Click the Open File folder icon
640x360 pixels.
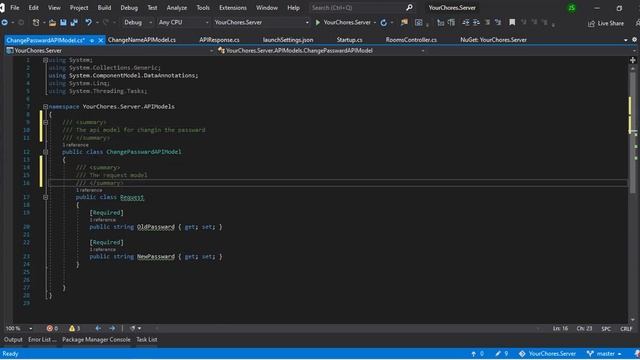pos(52,22)
